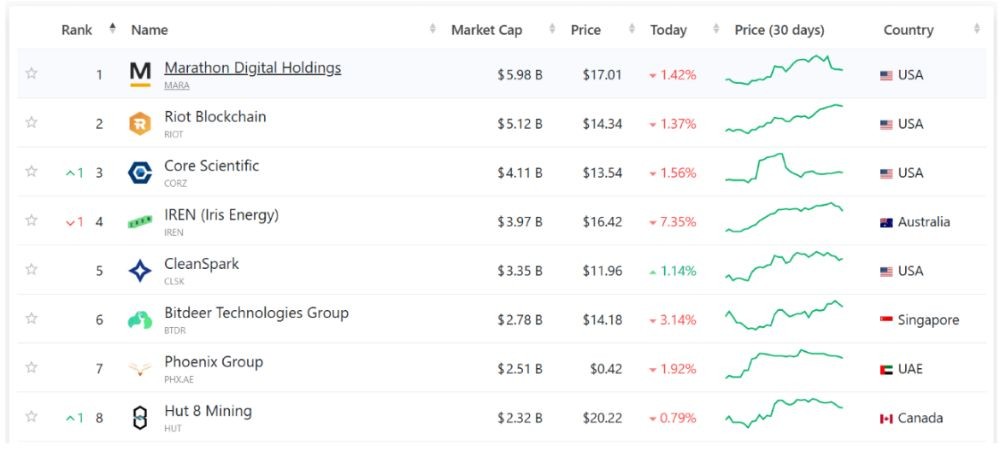Sort by the Today column header

(668, 30)
